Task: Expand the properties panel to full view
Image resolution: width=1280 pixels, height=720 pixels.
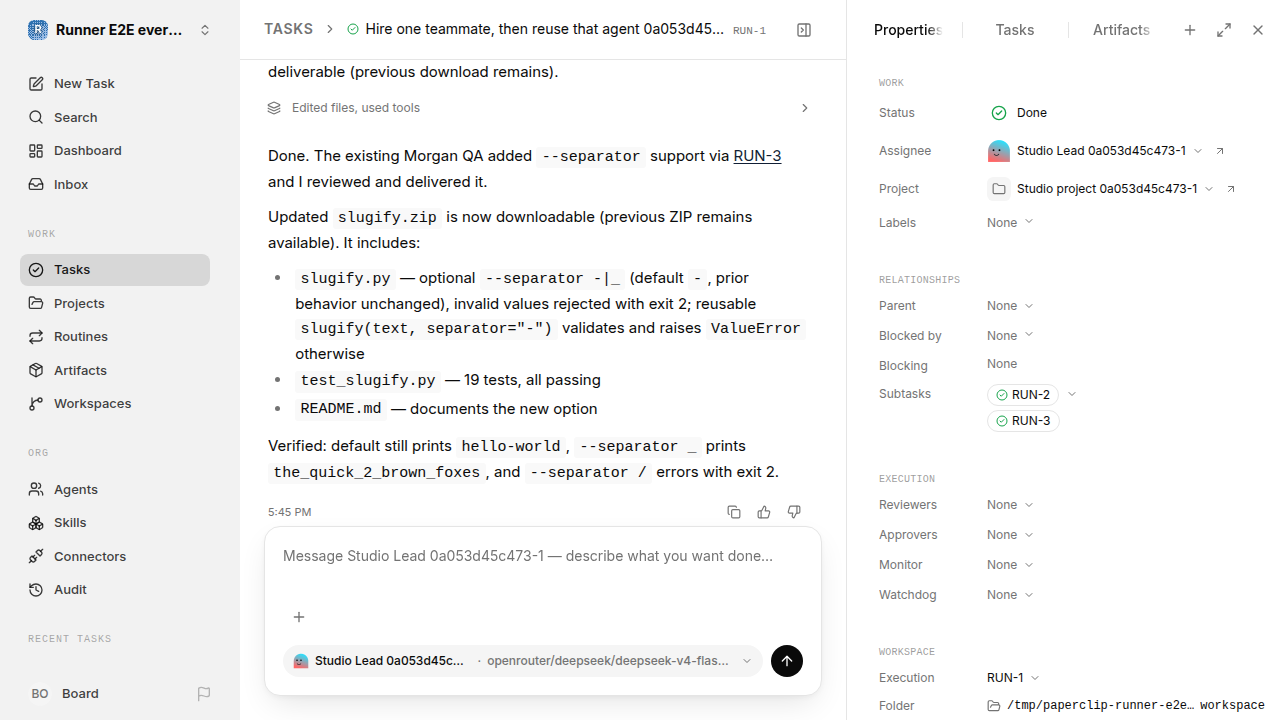Action: pyautogui.click(x=1224, y=30)
